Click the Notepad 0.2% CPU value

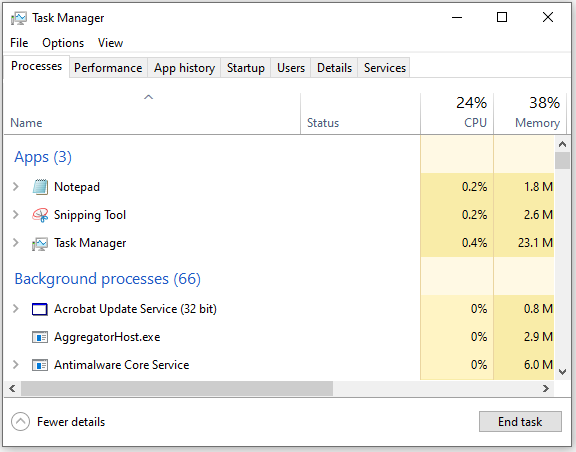474,187
